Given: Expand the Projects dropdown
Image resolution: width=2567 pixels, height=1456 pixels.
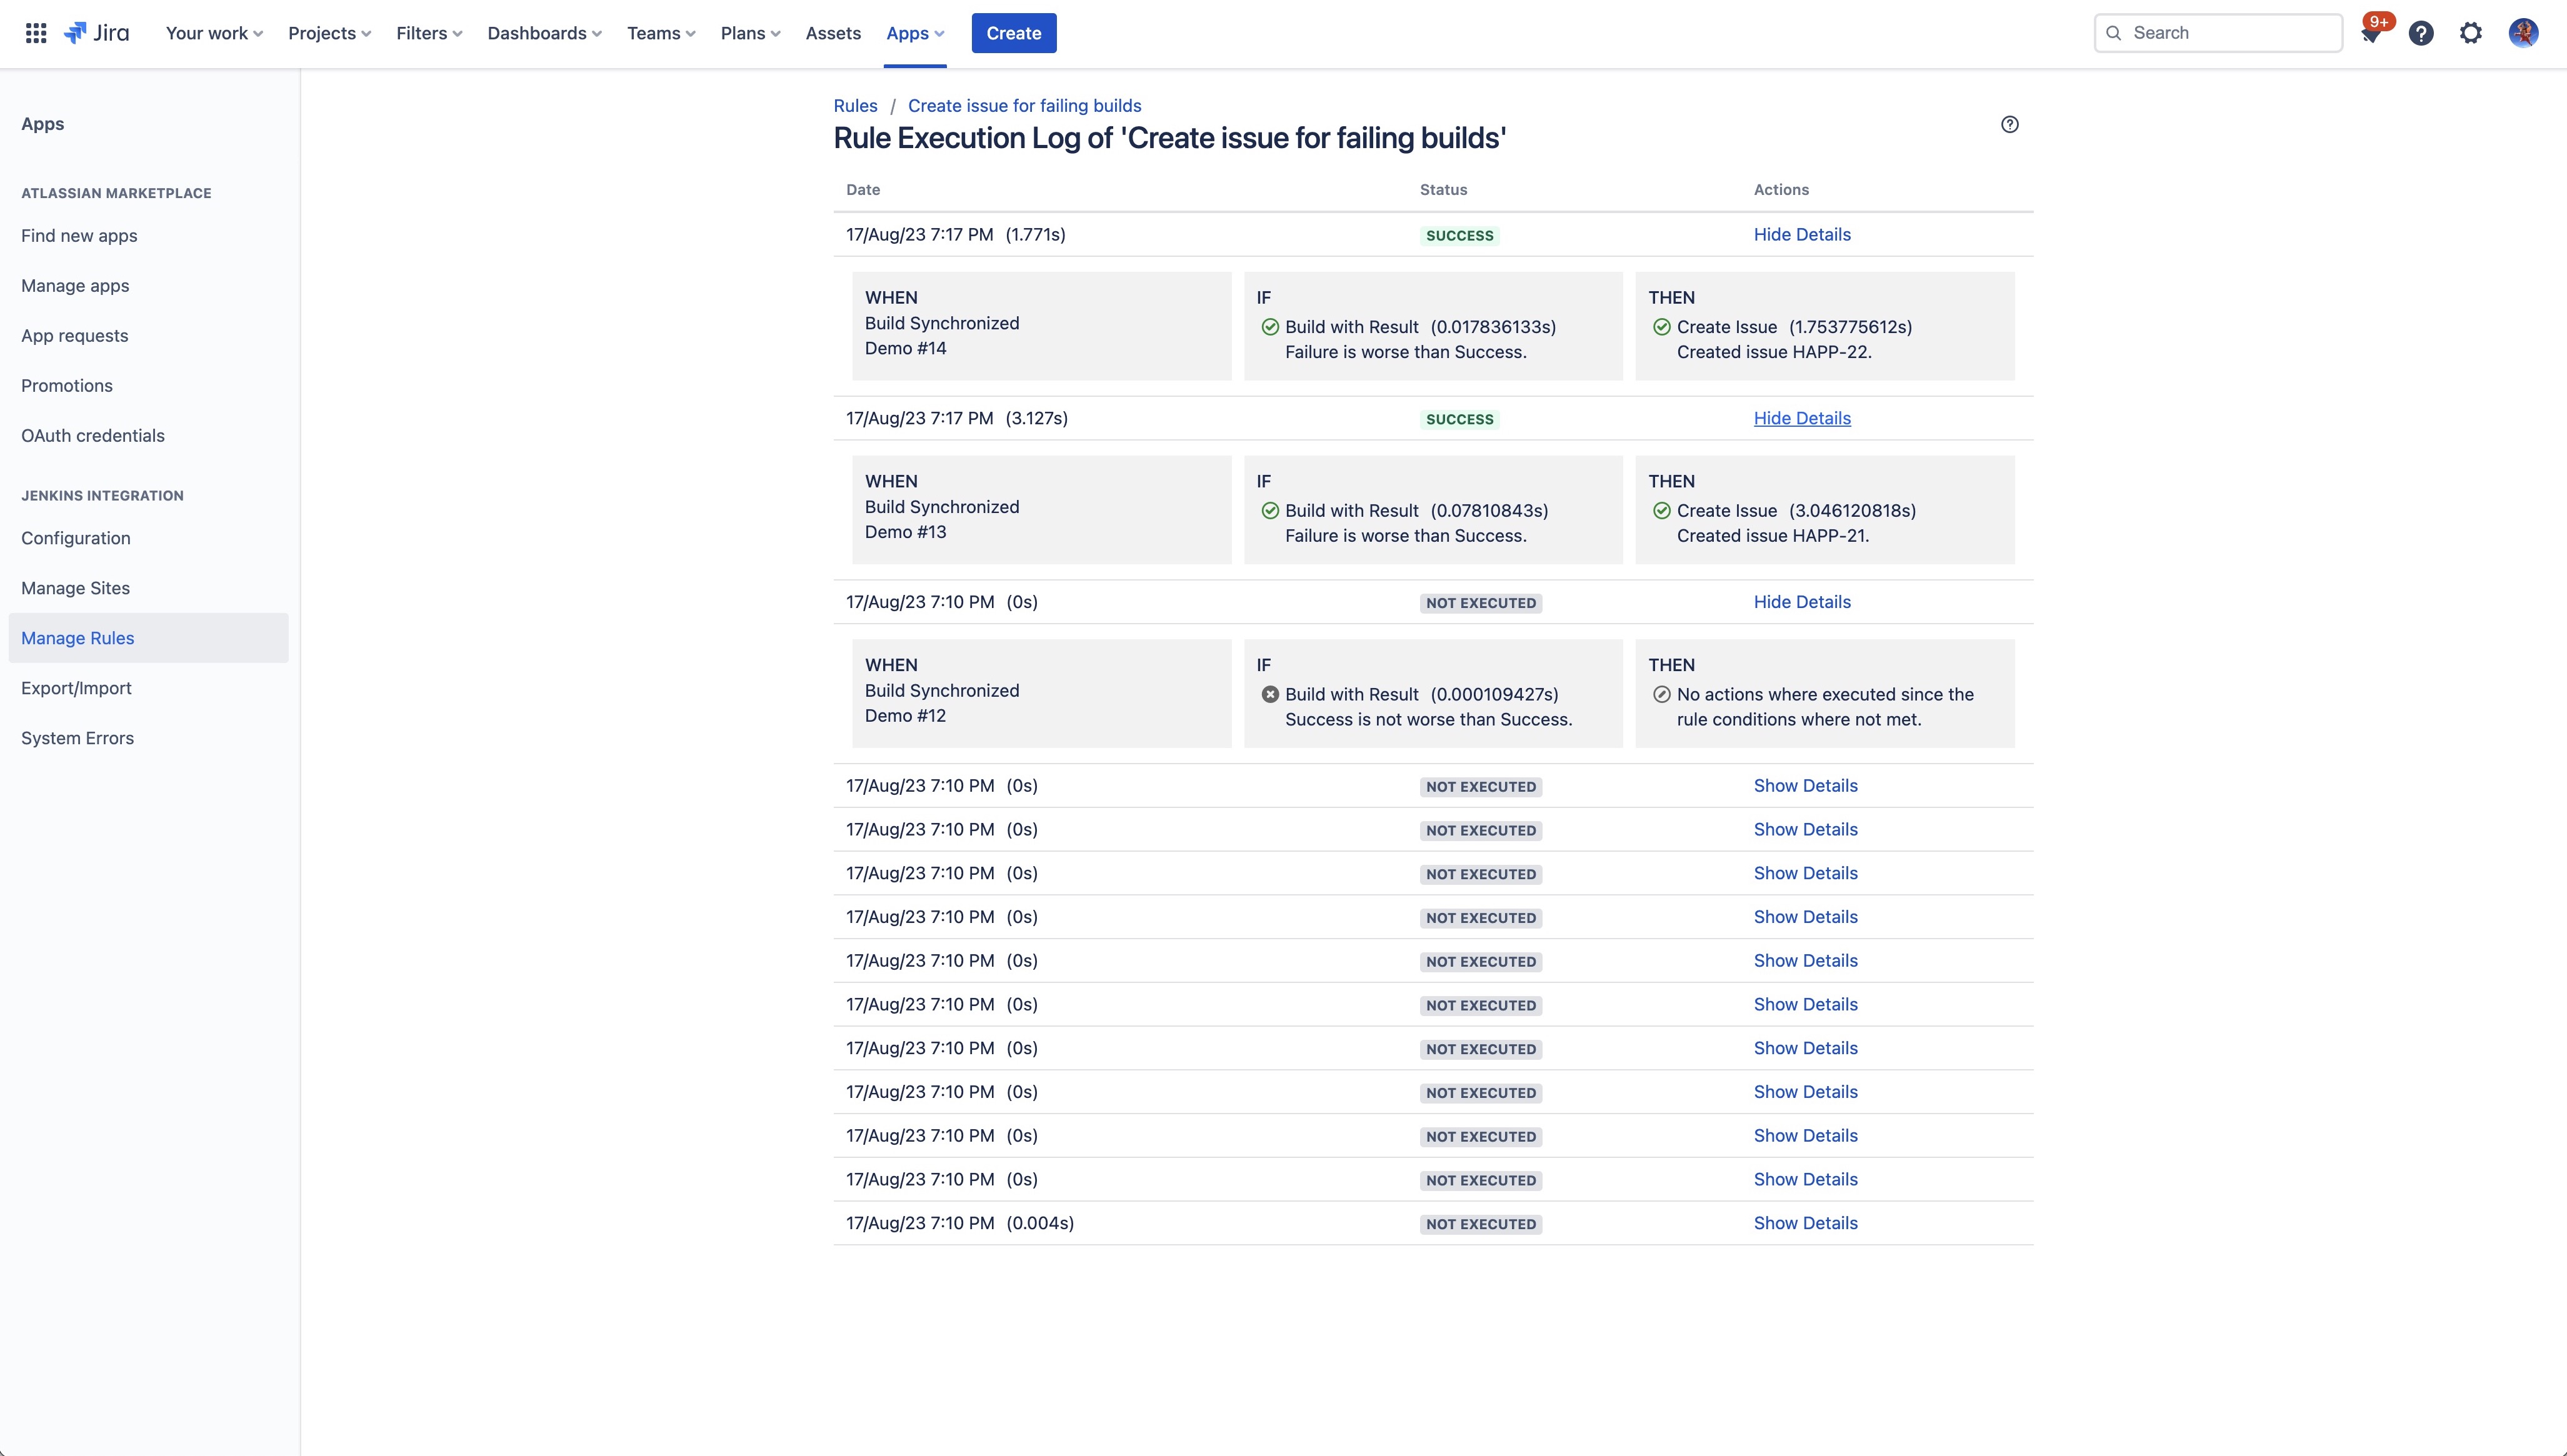Looking at the screenshot, I should (x=328, y=33).
